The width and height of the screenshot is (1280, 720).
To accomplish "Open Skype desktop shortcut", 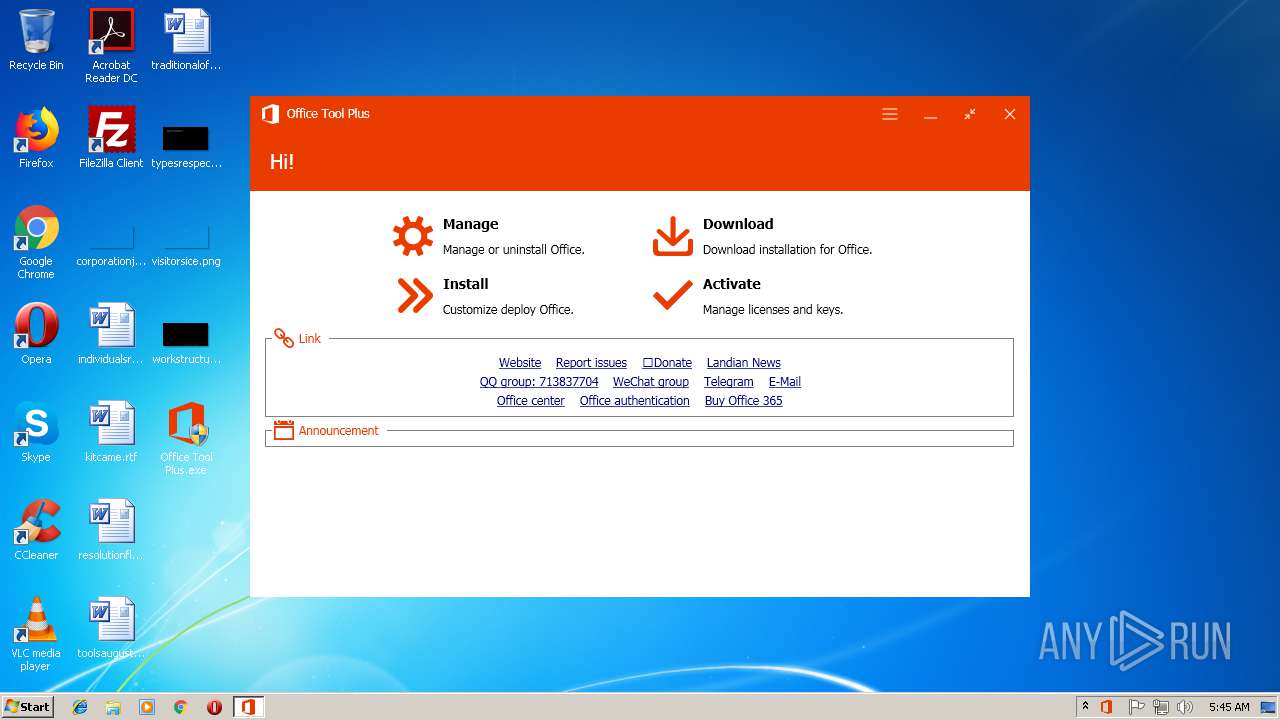I will [x=36, y=432].
